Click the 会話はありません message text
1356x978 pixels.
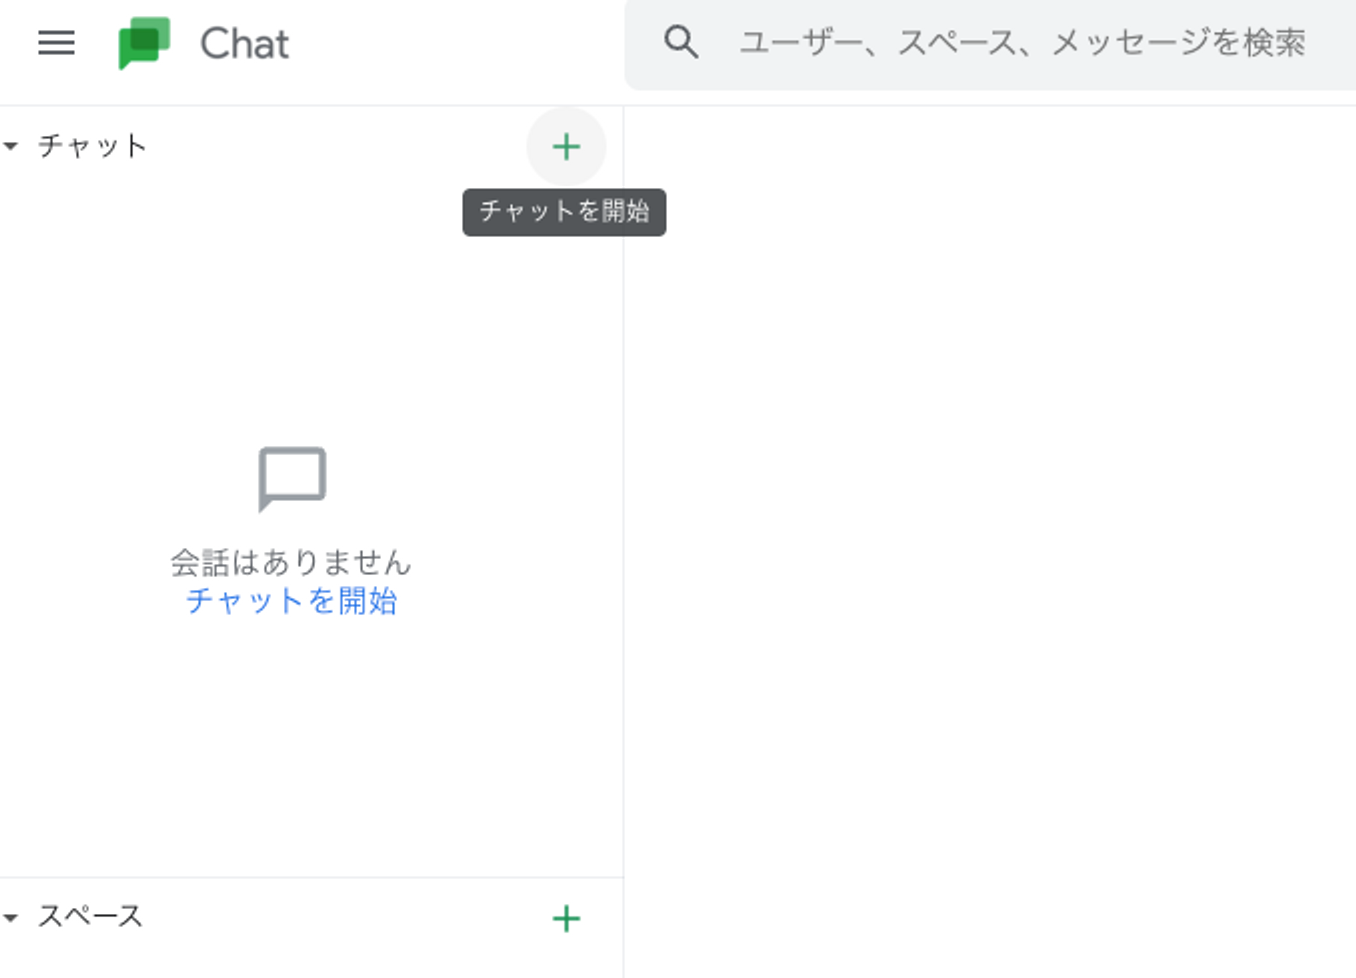[x=291, y=562]
